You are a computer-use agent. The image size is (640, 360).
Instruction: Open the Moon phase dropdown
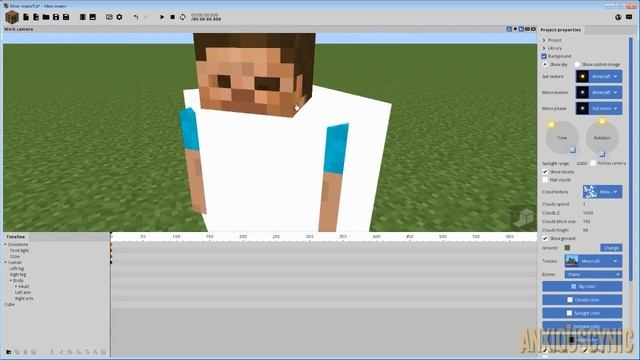[599, 108]
